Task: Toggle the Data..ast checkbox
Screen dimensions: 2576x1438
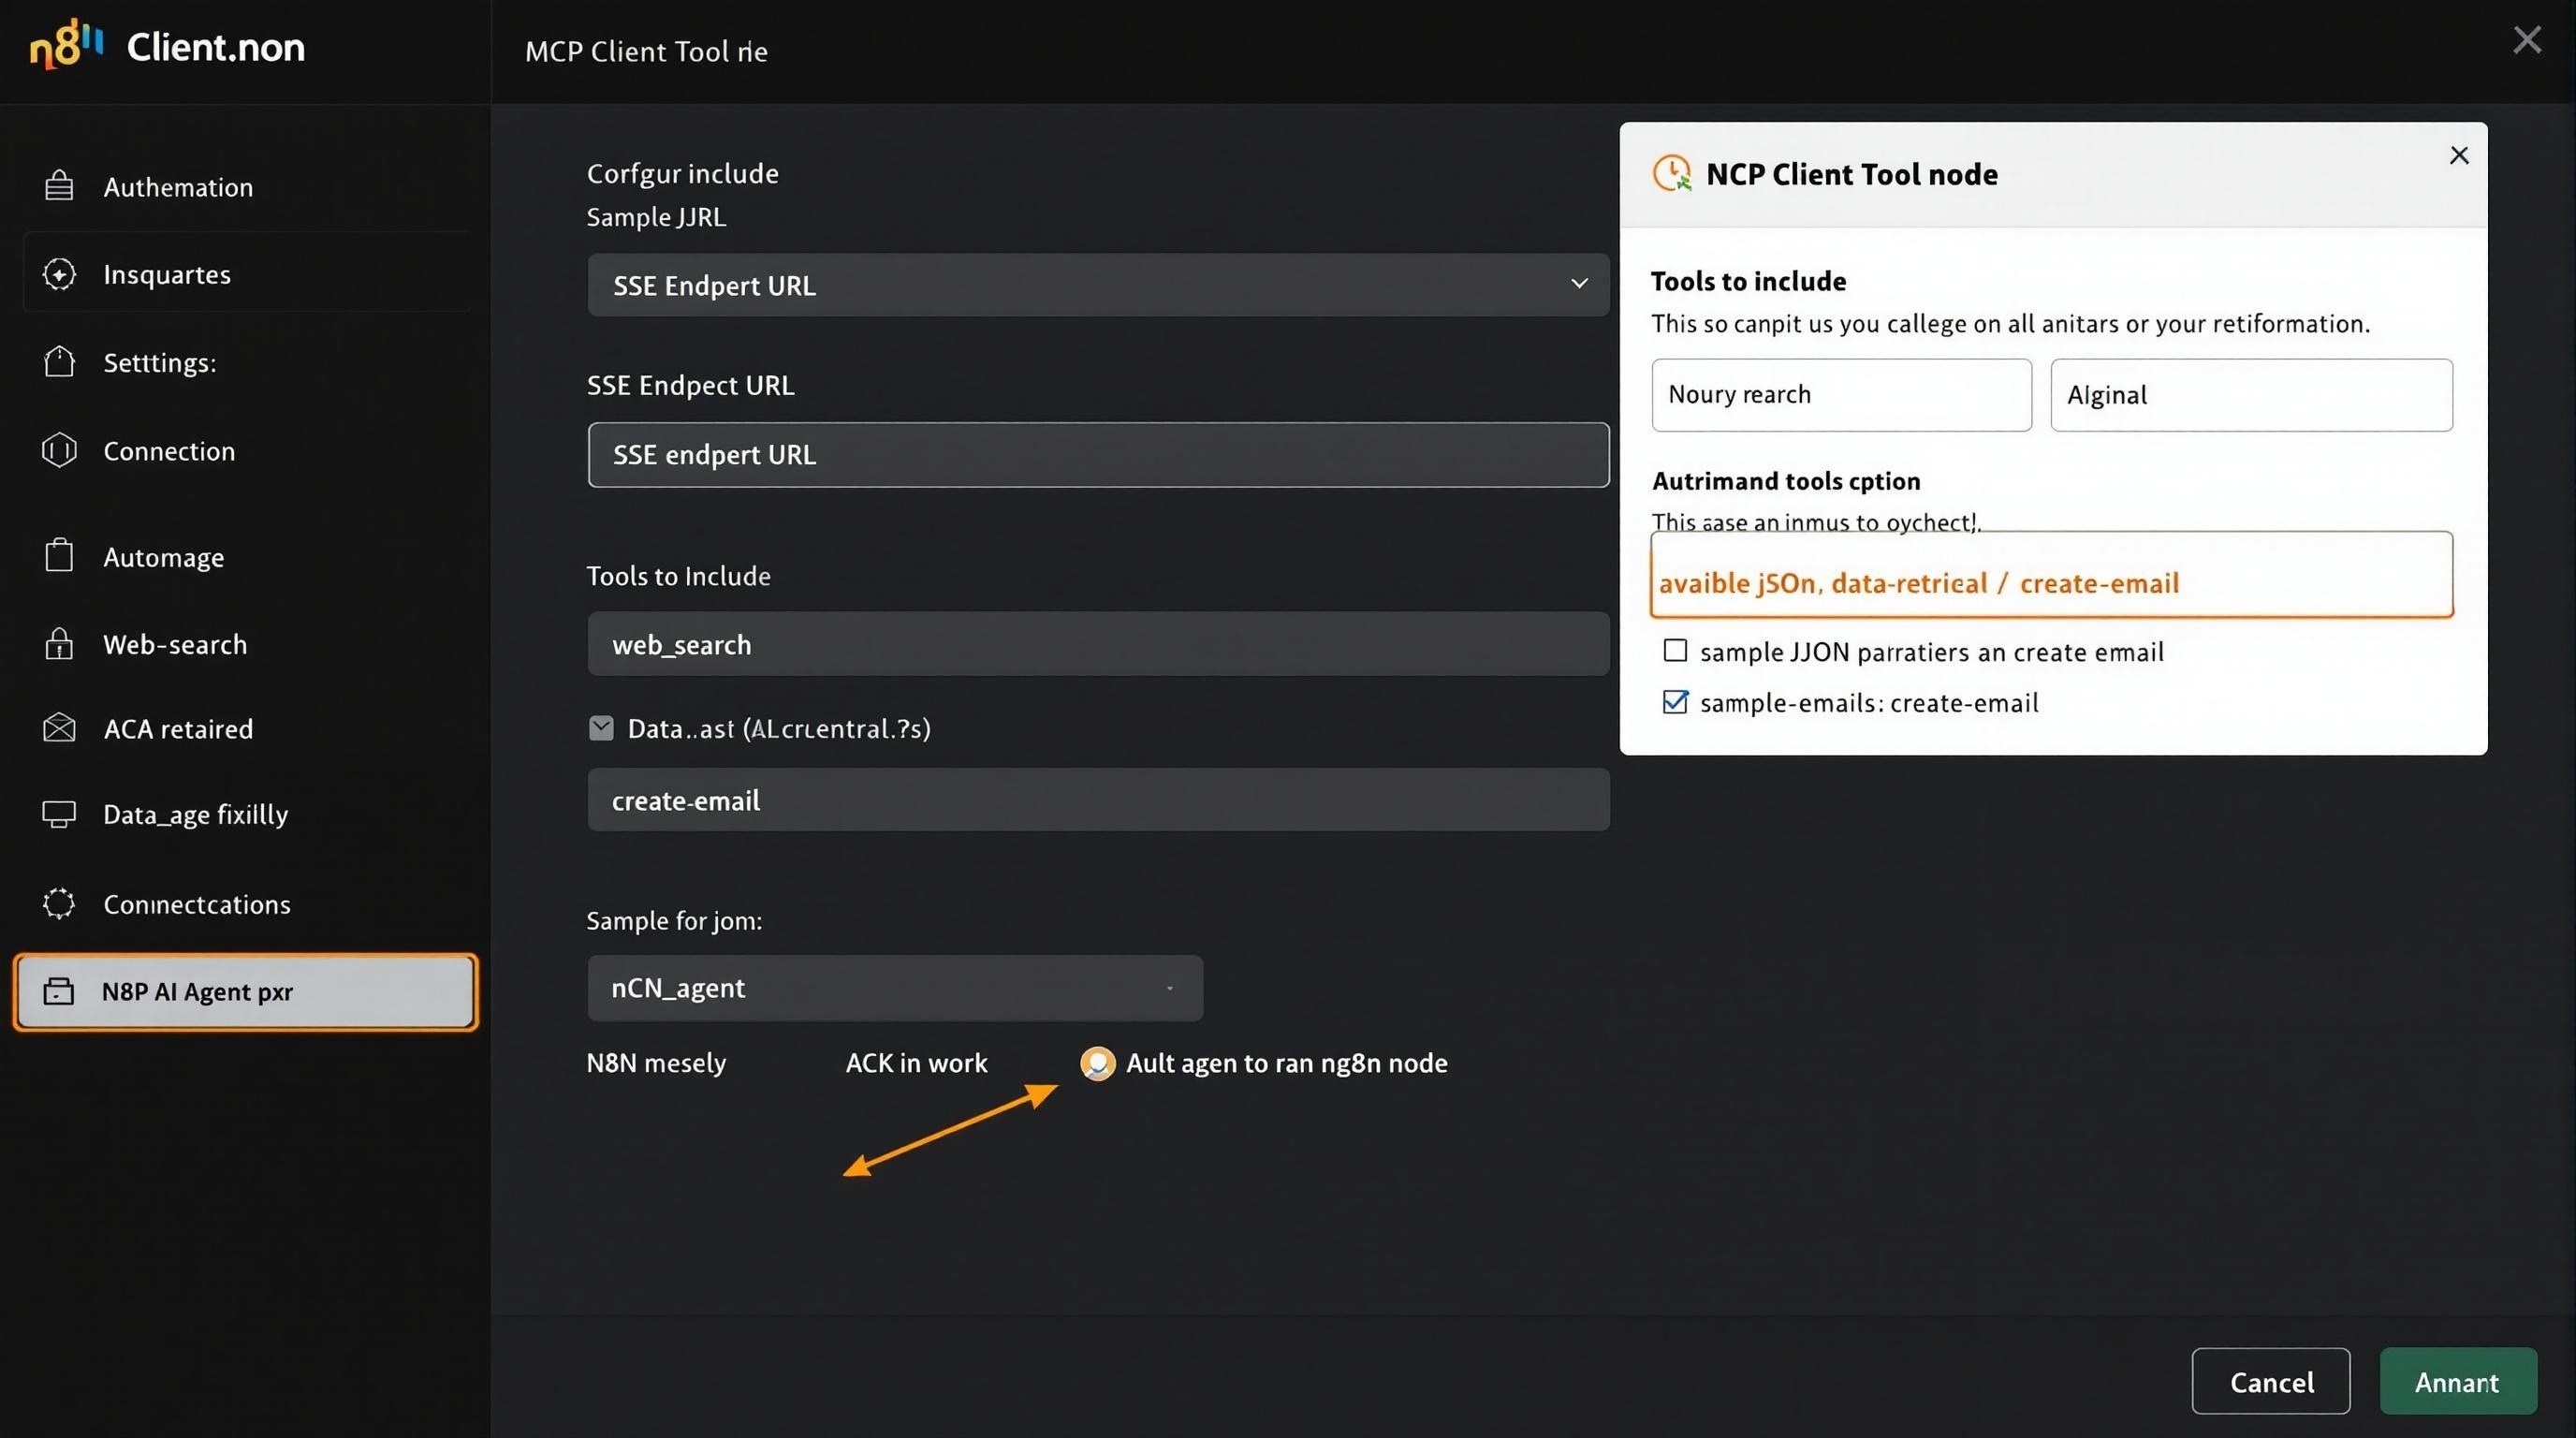Action: [x=601, y=728]
